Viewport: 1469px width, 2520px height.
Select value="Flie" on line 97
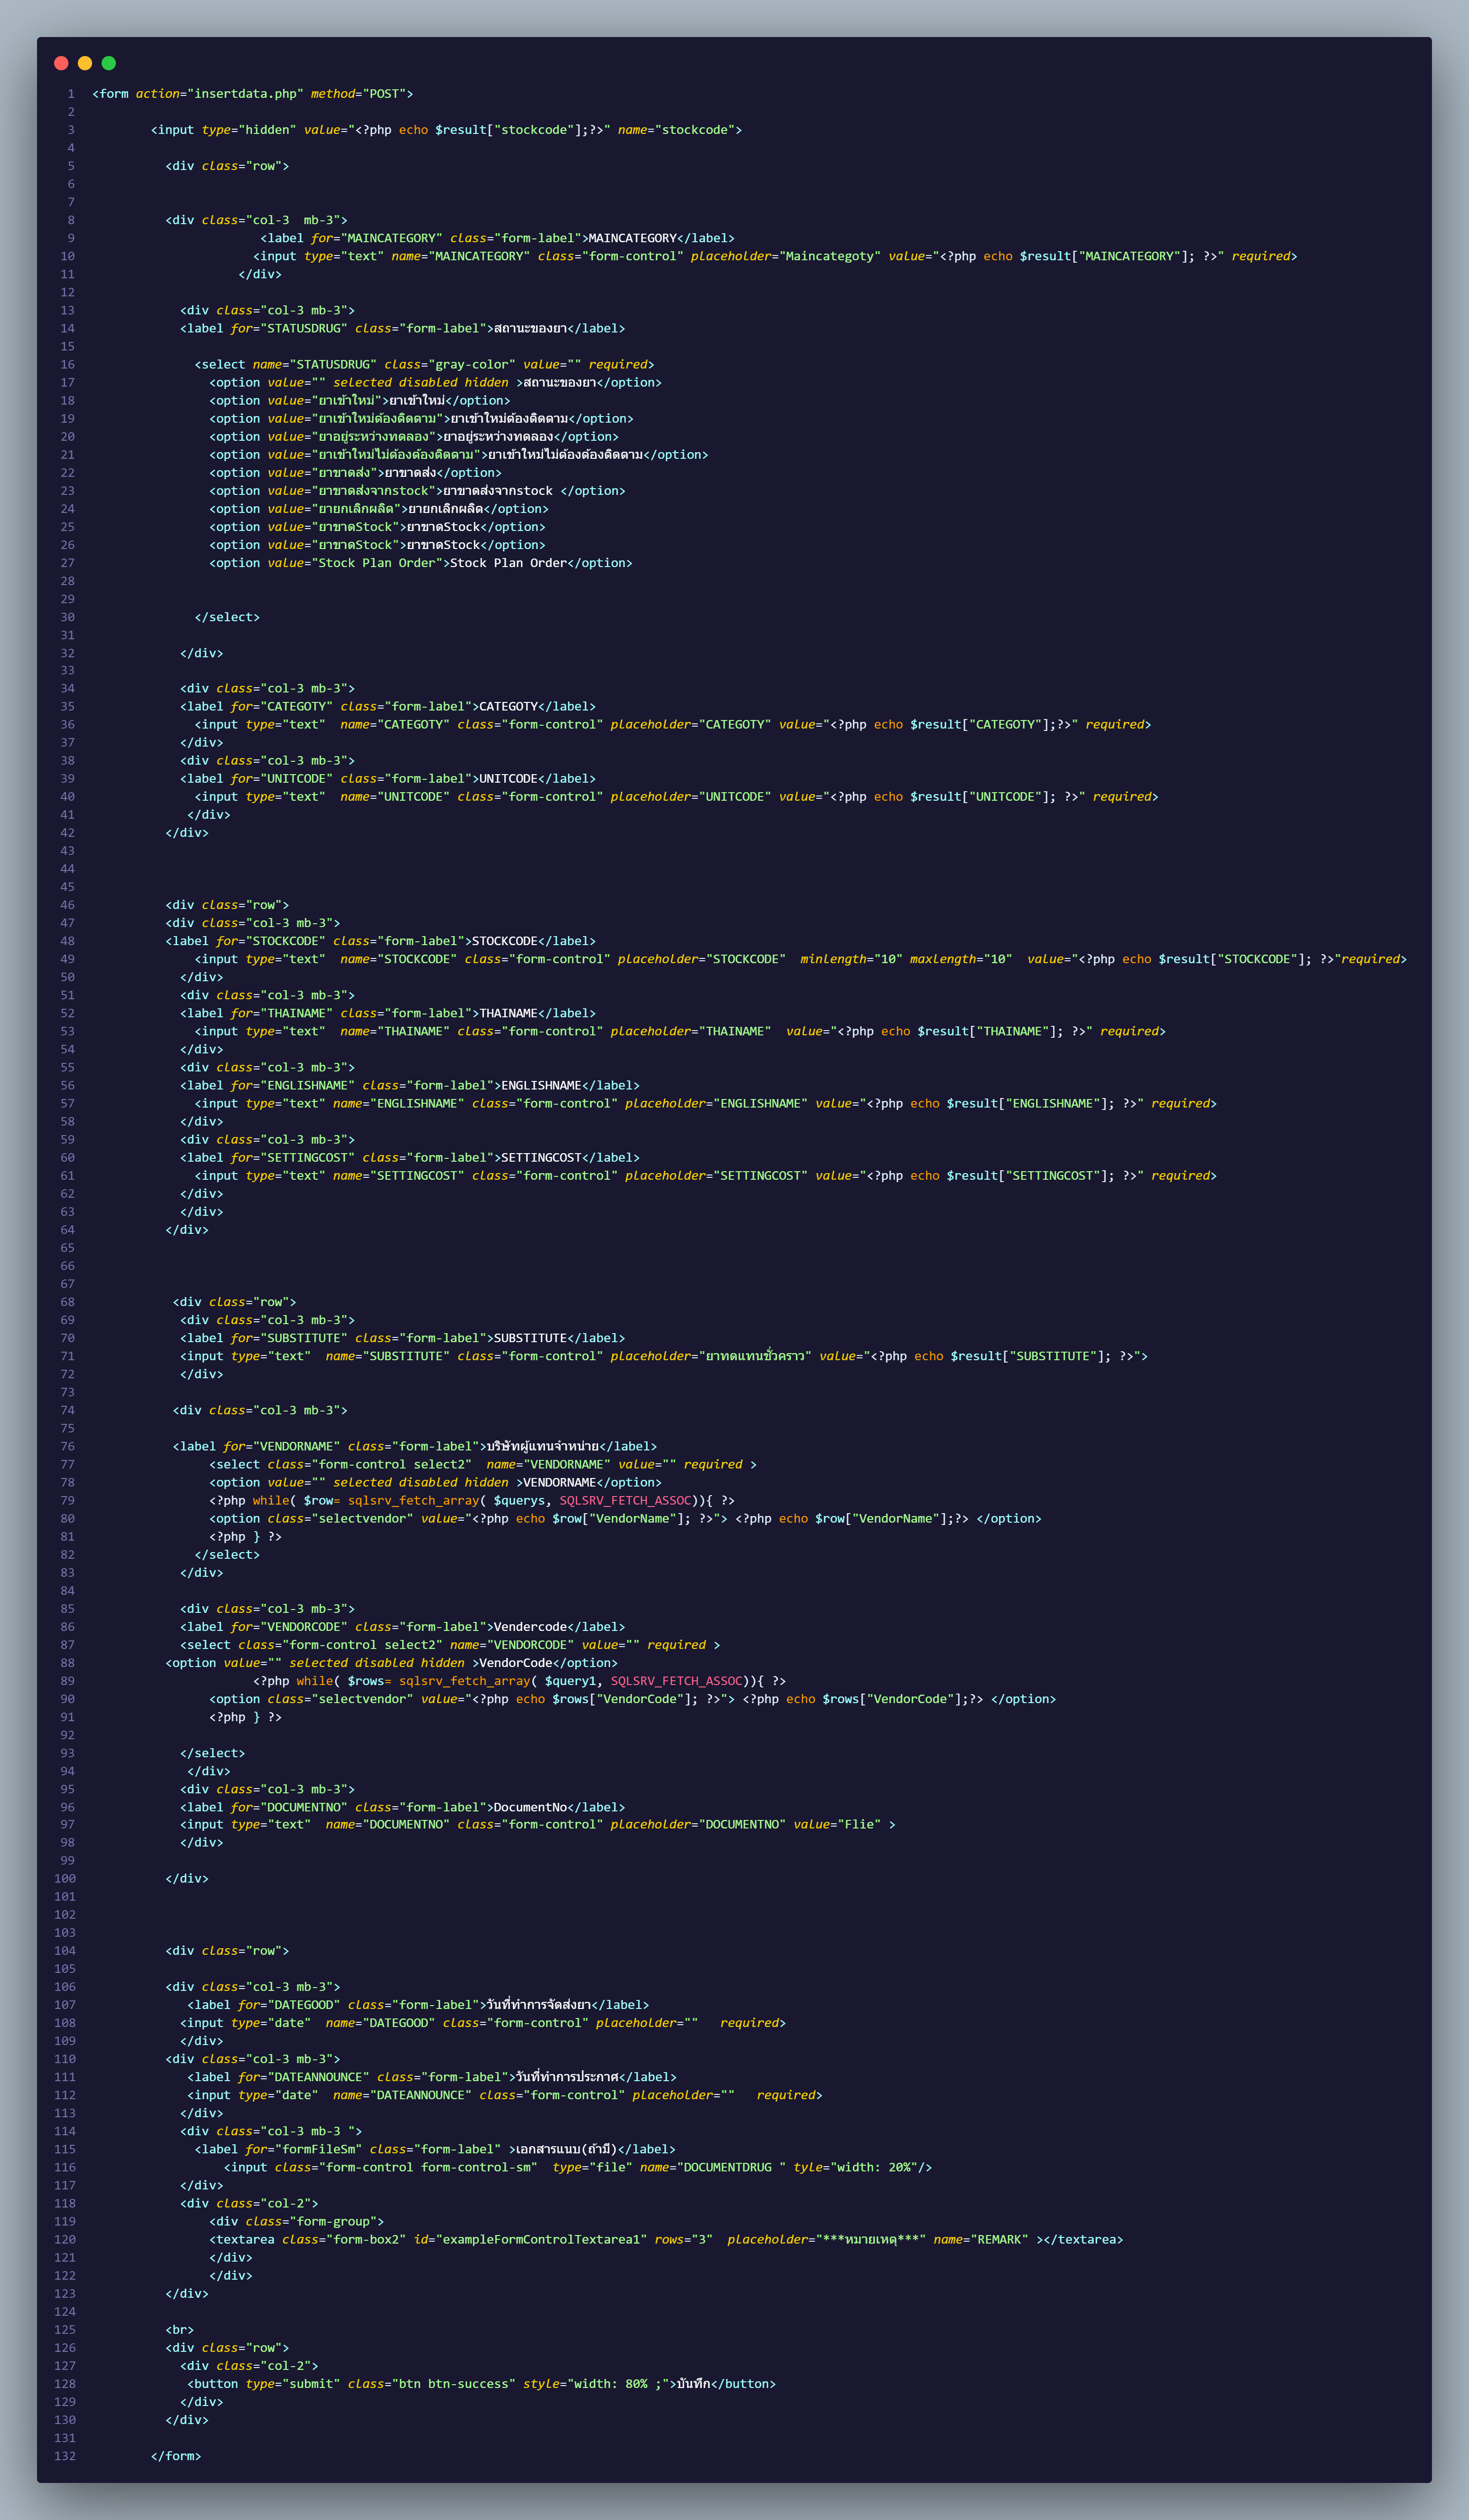(837, 1824)
